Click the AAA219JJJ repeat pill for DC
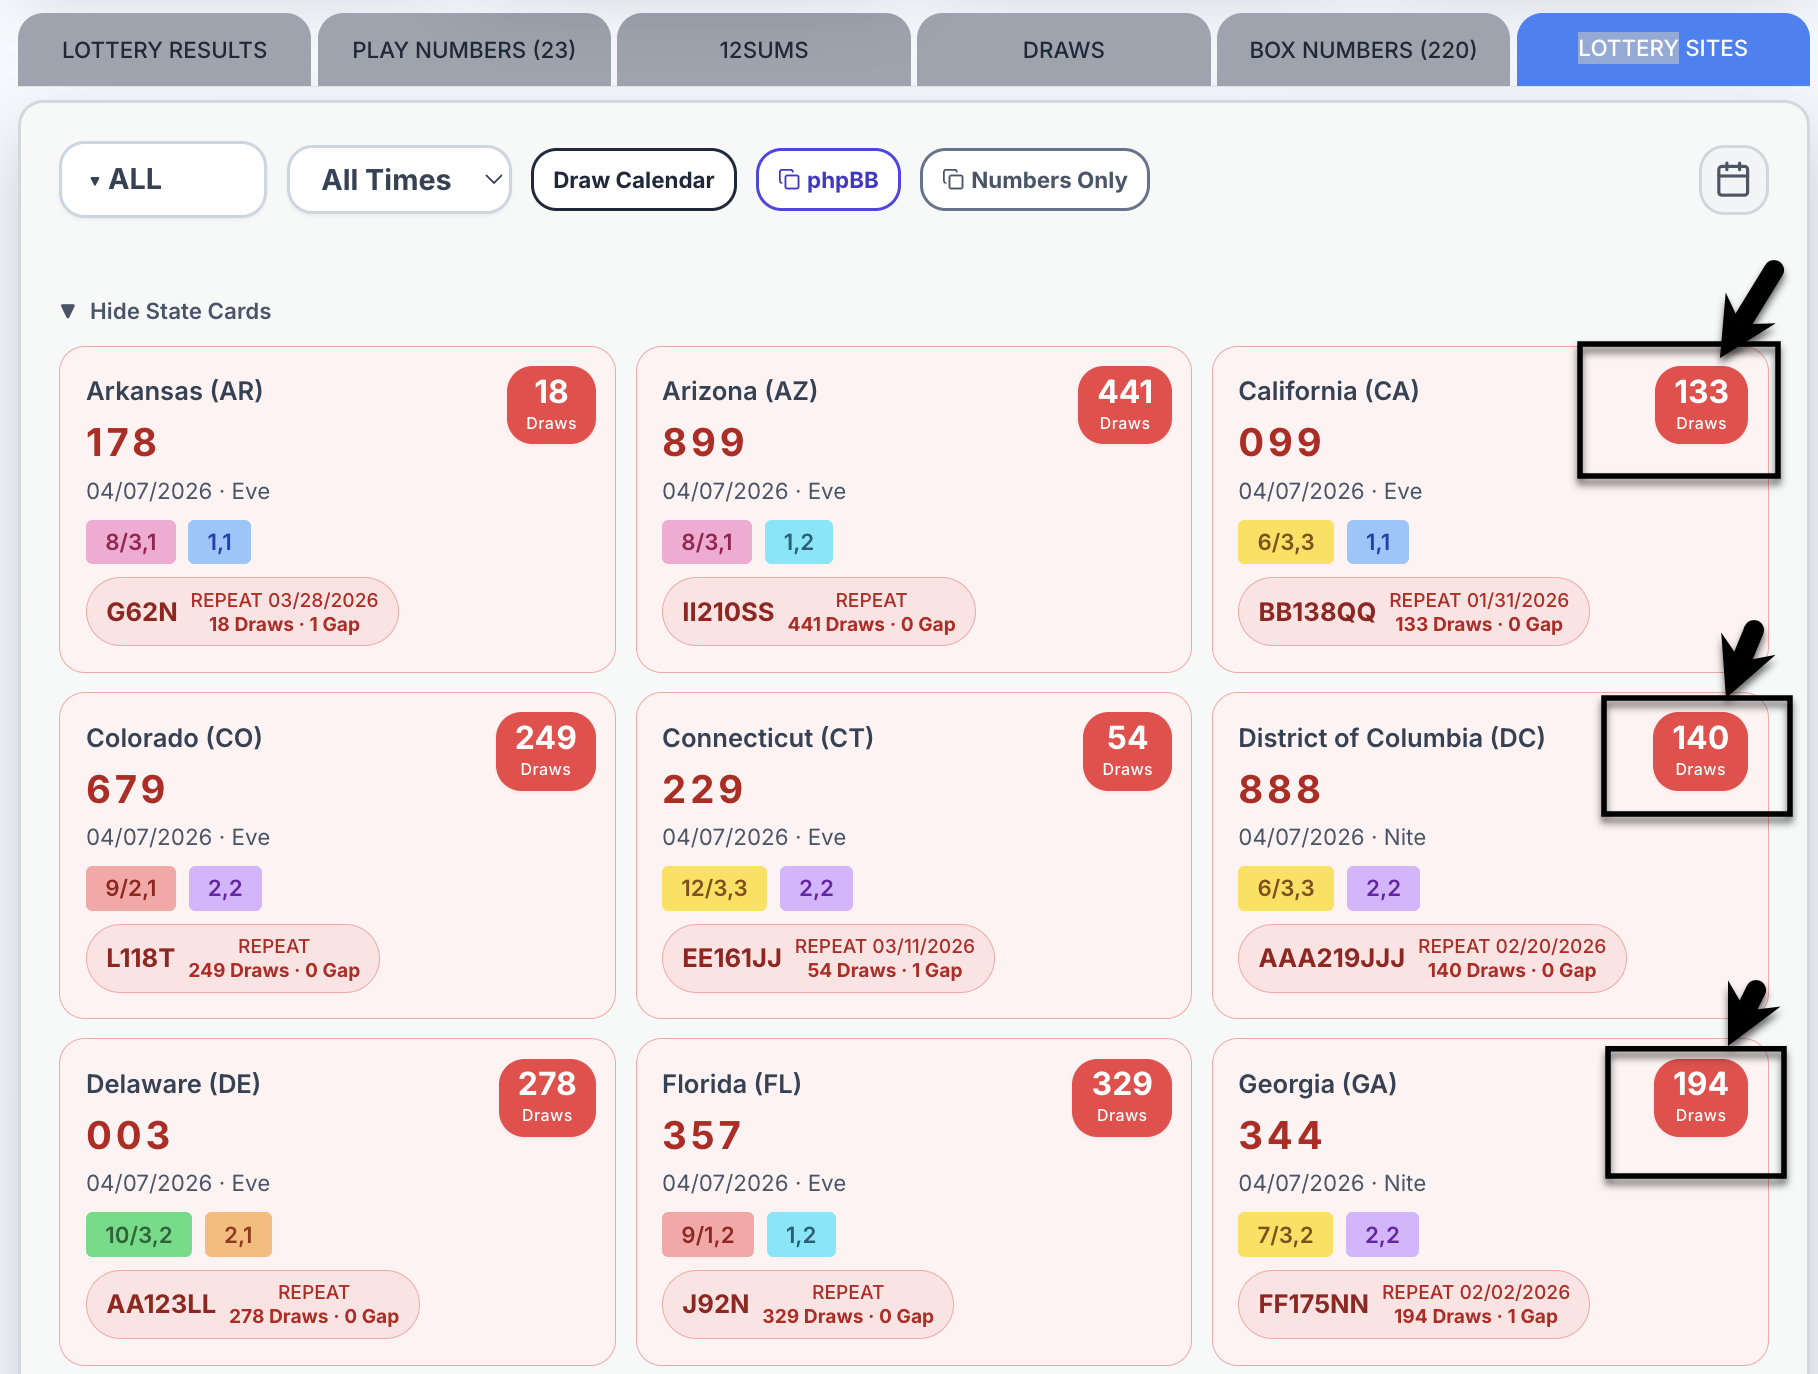The width and height of the screenshot is (1818, 1374). coord(1432,958)
